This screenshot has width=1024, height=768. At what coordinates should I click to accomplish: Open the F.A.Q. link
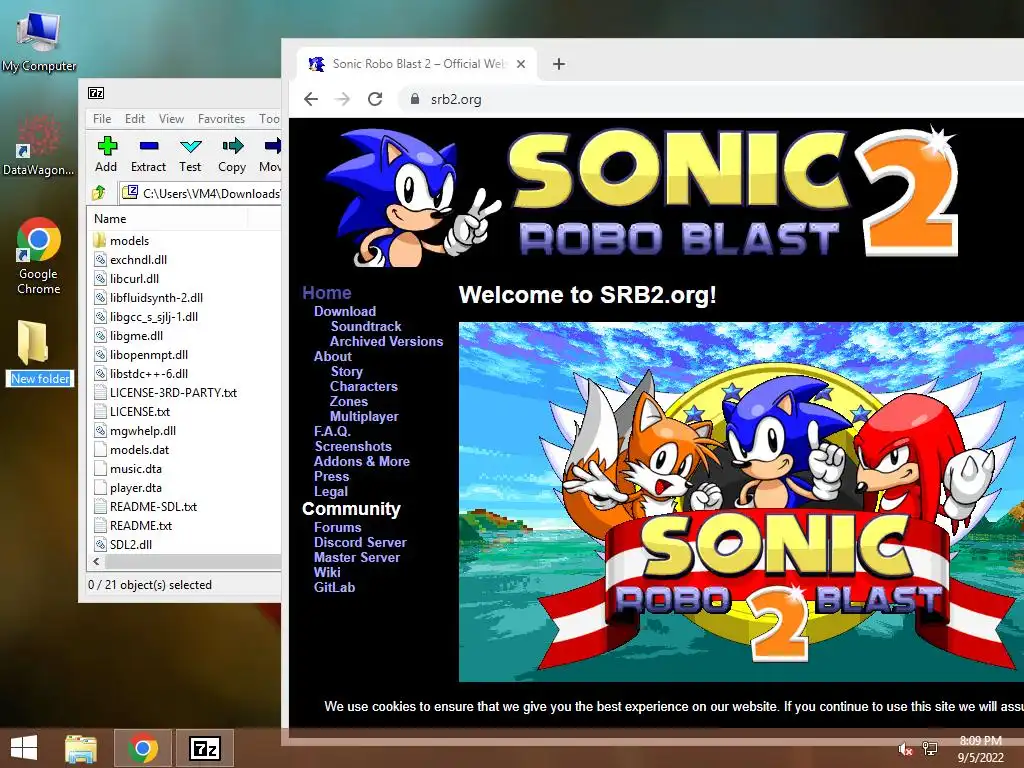click(x=332, y=432)
